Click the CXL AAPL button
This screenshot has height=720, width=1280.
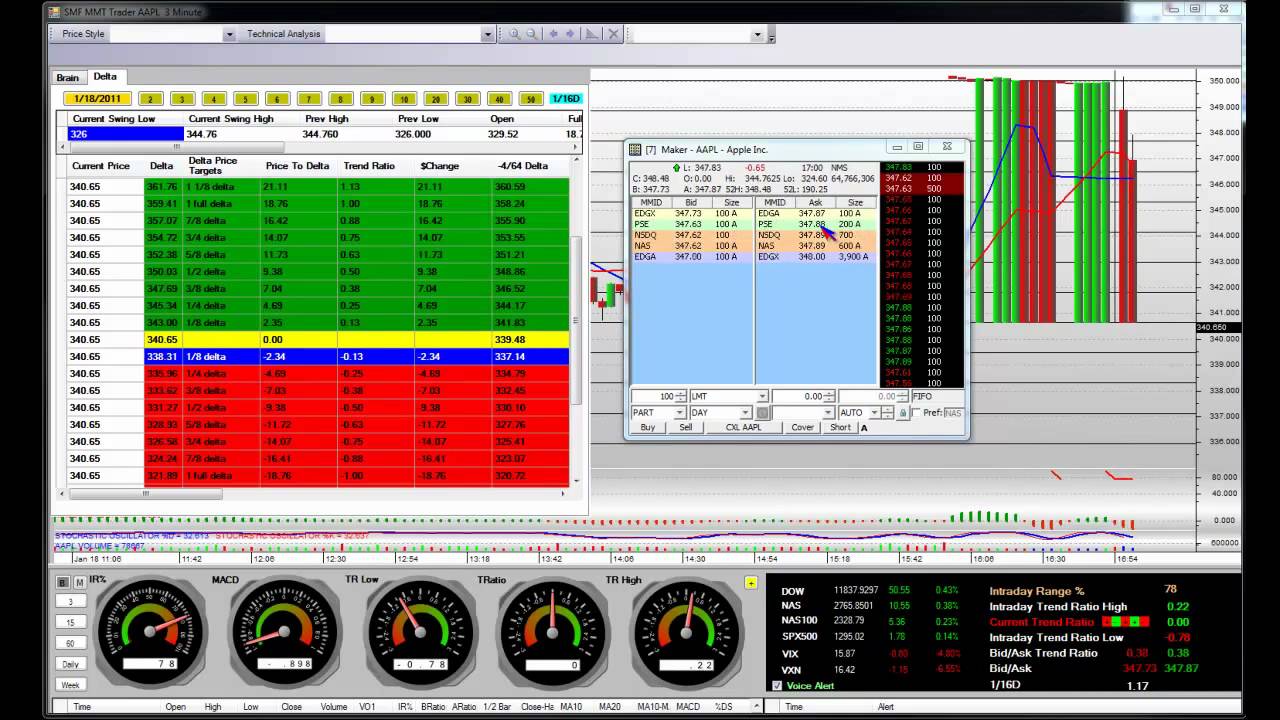point(744,428)
